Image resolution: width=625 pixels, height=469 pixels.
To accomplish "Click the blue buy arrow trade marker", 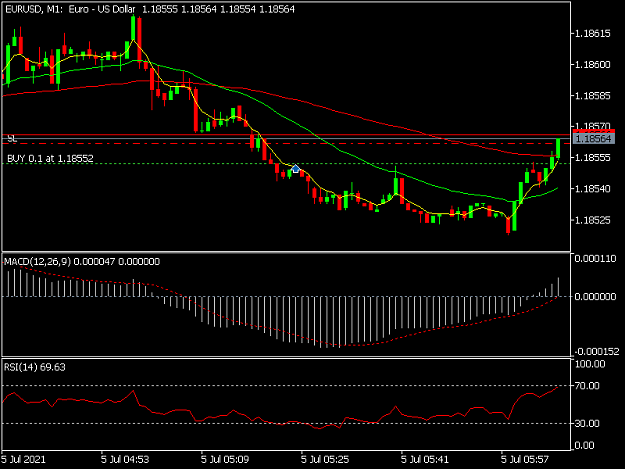I will (x=295, y=169).
